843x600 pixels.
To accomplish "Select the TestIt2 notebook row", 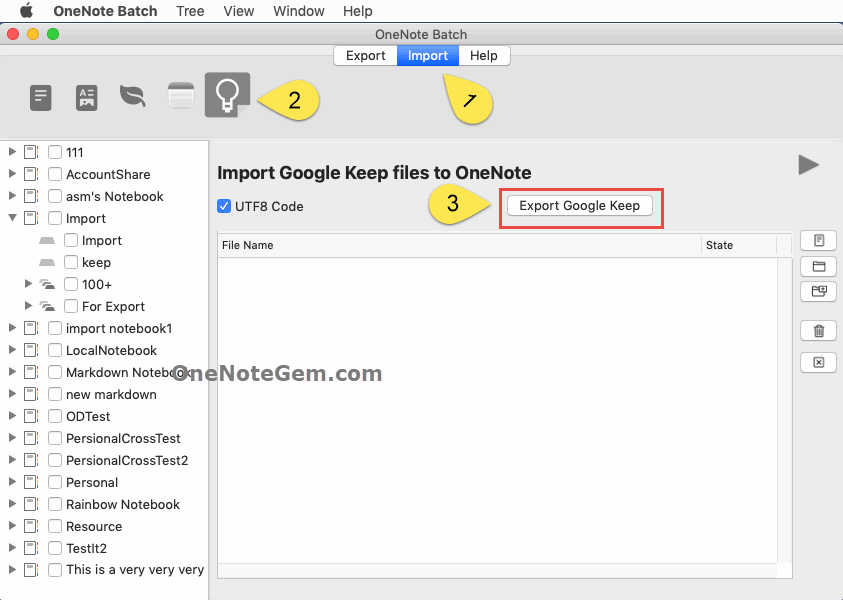I will click(104, 548).
